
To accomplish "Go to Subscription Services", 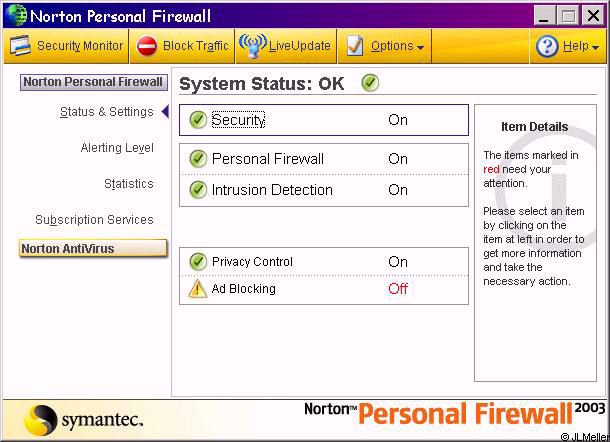I will pyautogui.click(x=94, y=220).
